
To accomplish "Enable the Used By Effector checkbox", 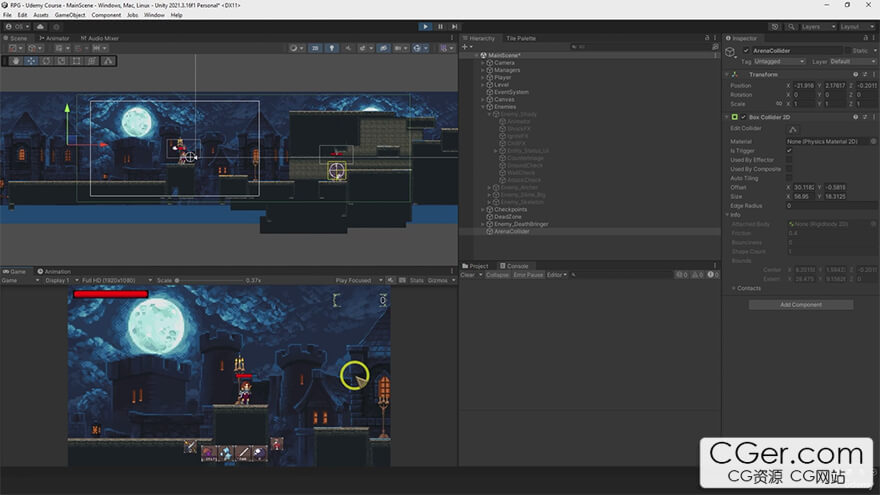I will click(789, 160).
